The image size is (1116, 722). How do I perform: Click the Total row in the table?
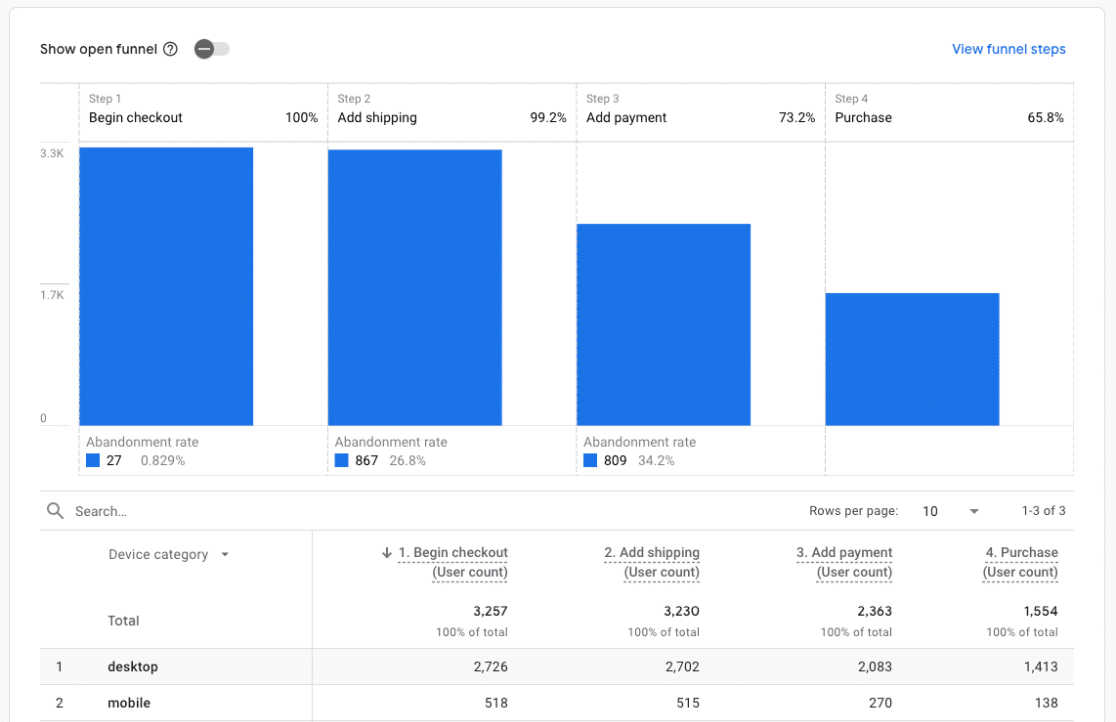(123, 620)
